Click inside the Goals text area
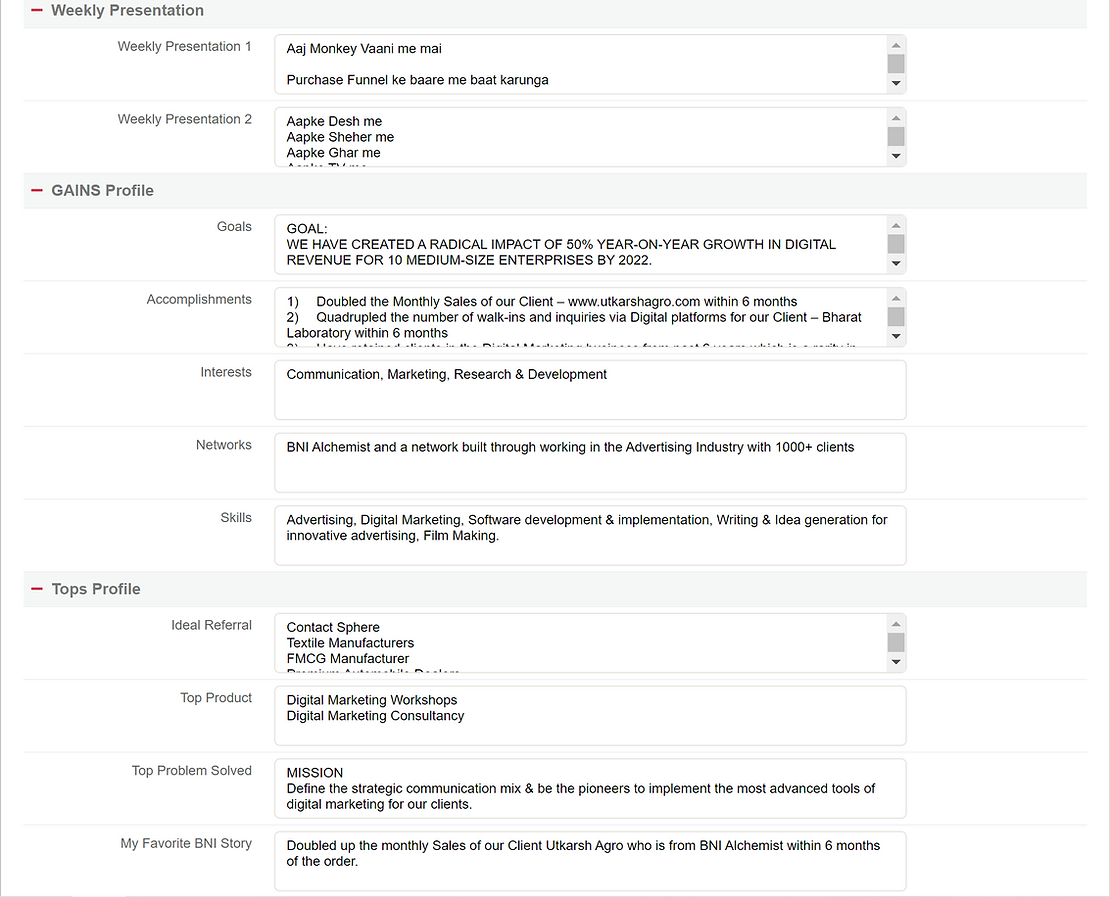The width and height of the screenshot is (1110, 897). tap(580, 245)
